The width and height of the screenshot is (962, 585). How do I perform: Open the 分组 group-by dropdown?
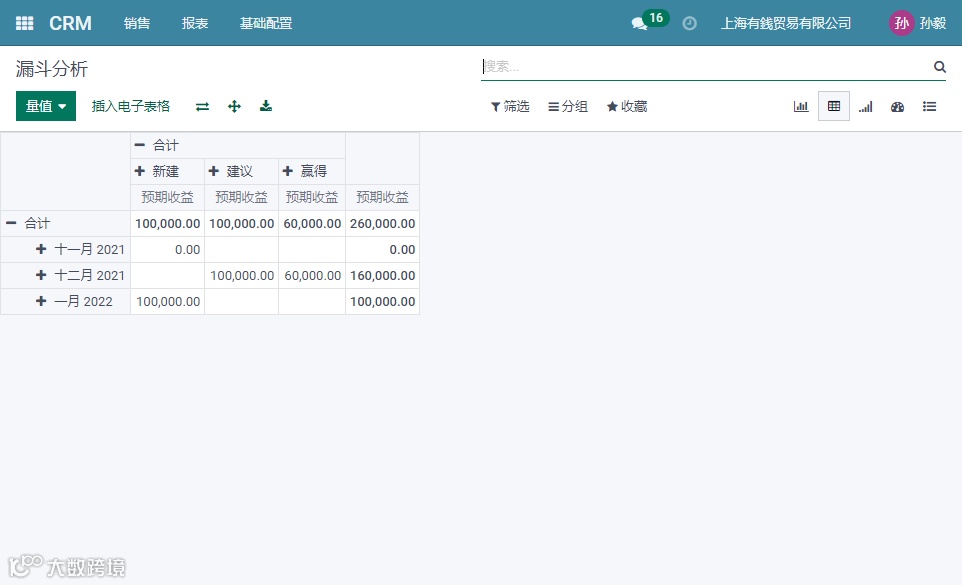coord(568,107)
